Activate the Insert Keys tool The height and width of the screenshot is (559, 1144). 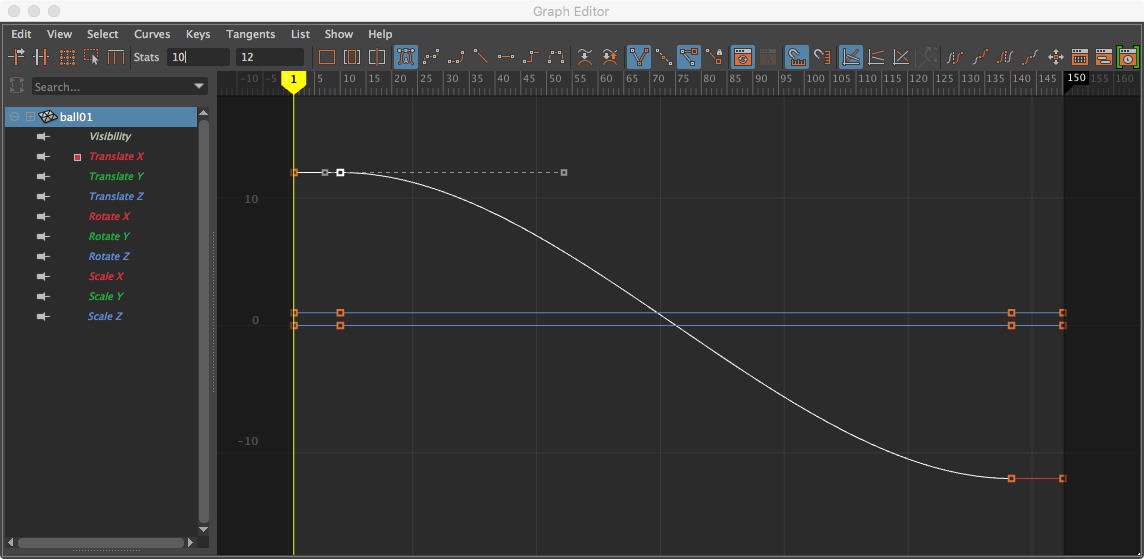click(42, 57)
